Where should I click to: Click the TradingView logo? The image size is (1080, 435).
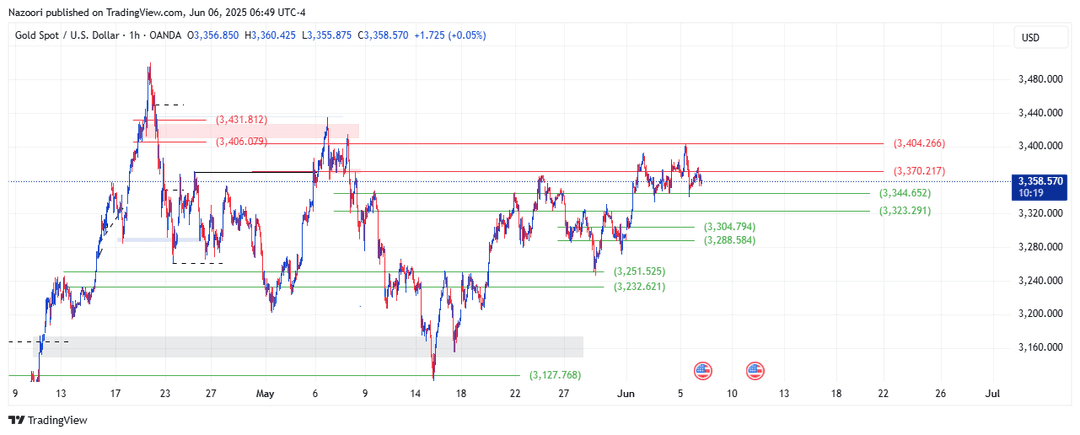click(48, 420)
